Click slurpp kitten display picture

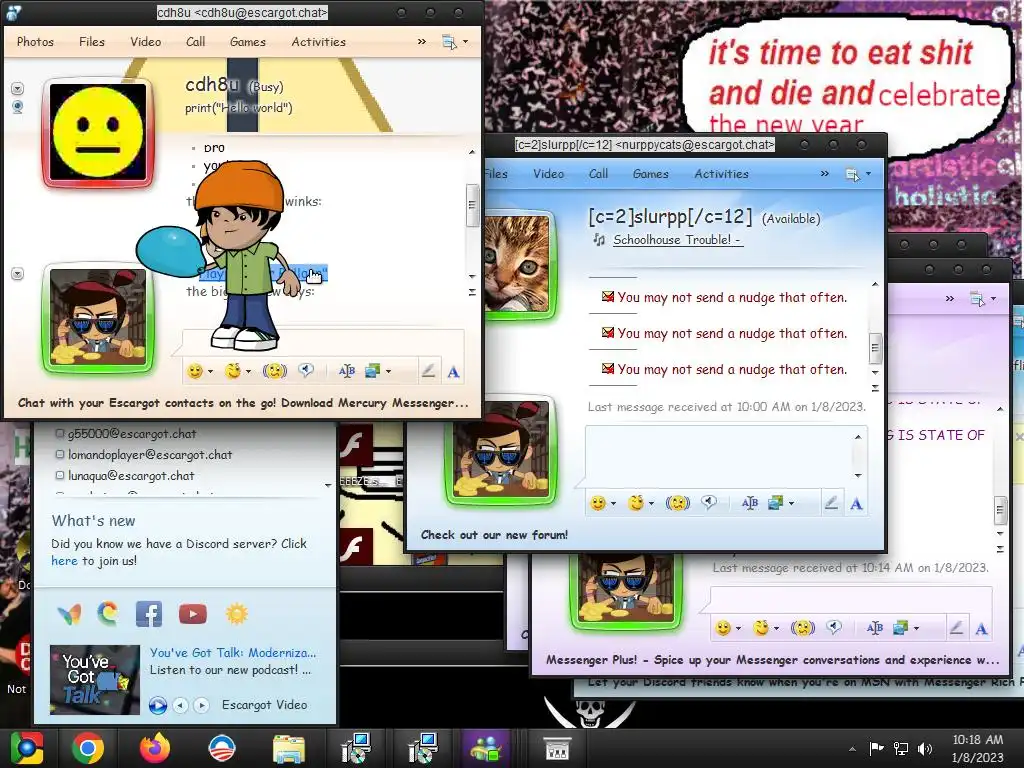[x=520, y=263]
